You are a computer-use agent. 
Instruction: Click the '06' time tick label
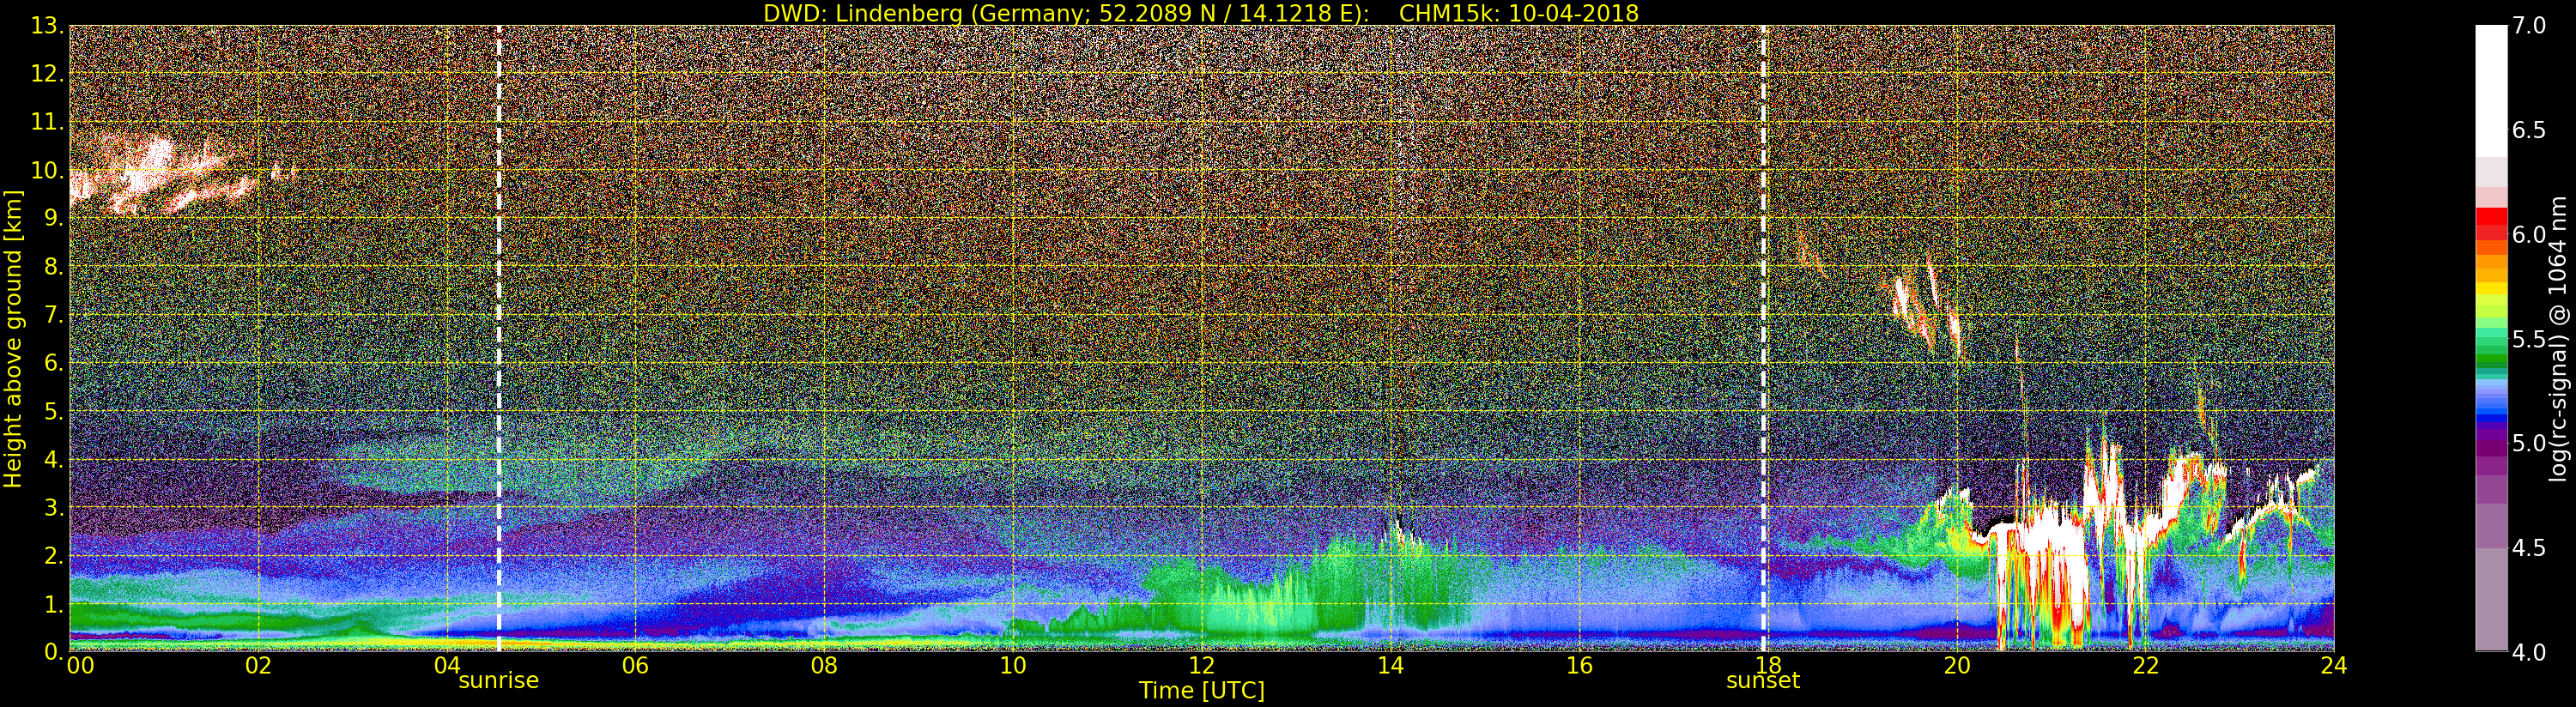(635, 665)
